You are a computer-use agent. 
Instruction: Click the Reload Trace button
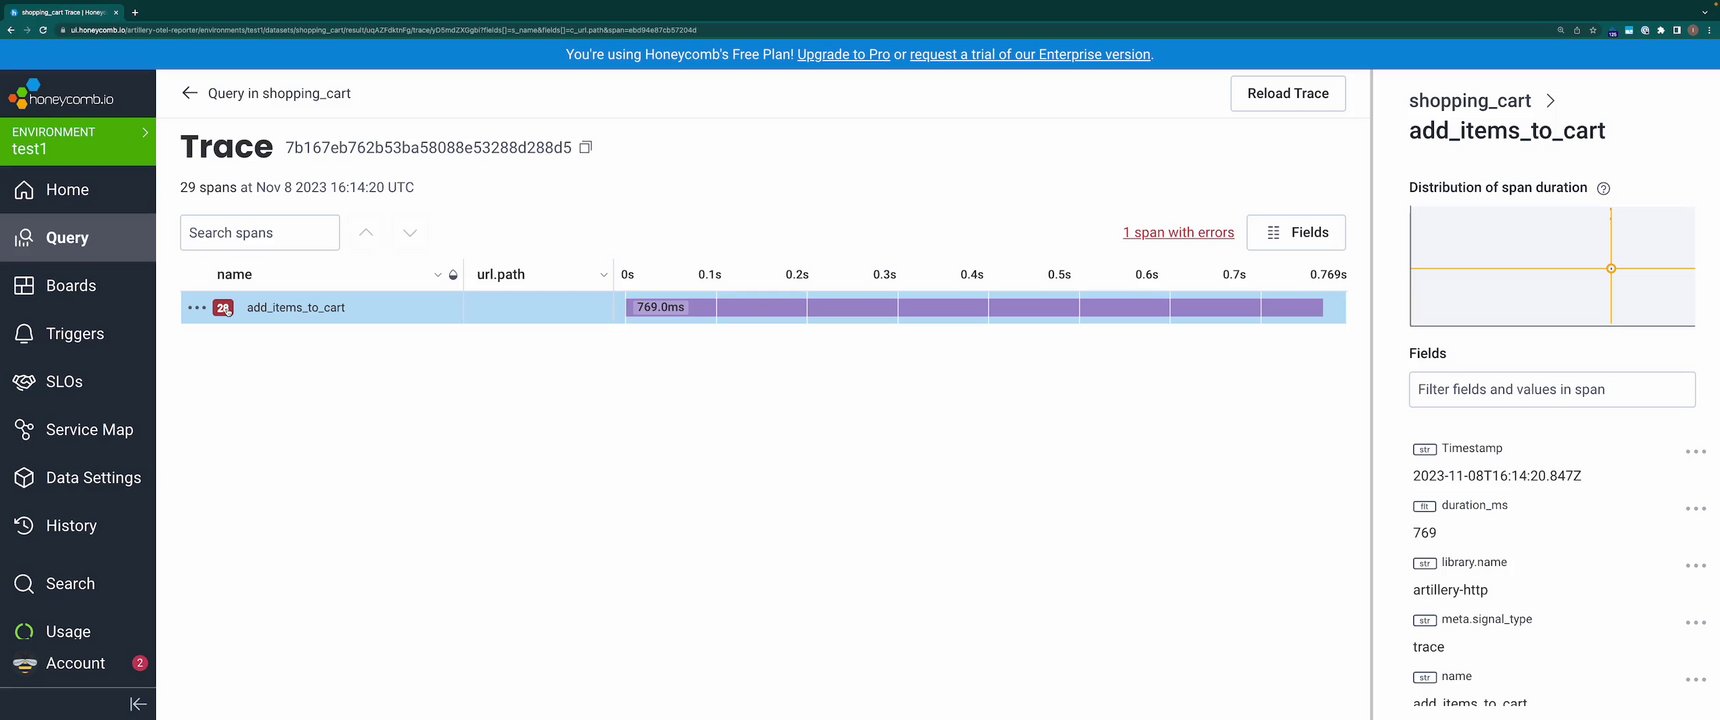pyautogui.click(x=1288, y=93)
